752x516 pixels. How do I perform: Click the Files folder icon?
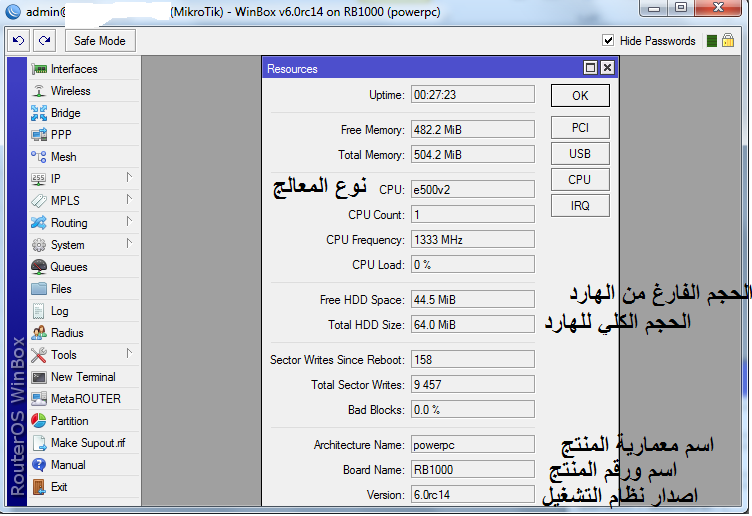pos(39,289)
